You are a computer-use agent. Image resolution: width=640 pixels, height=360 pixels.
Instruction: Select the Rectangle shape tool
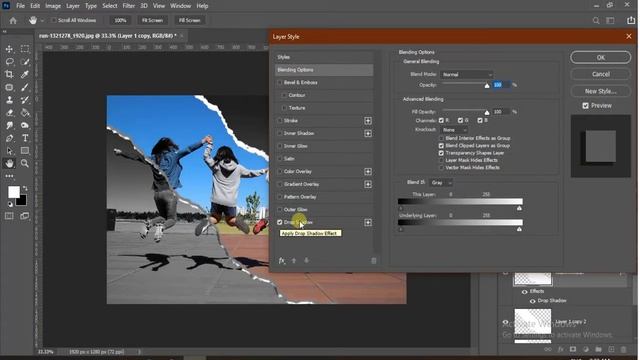[25, 151]
